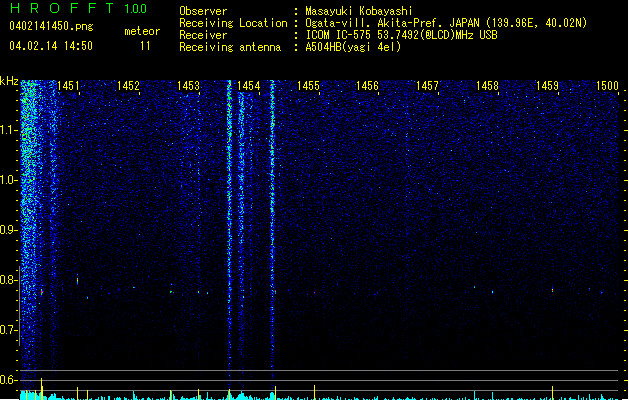The image size is (629, 400).
Task: Click the 'meteor' label
Action: pyautogui.click(x=142, y=31)
